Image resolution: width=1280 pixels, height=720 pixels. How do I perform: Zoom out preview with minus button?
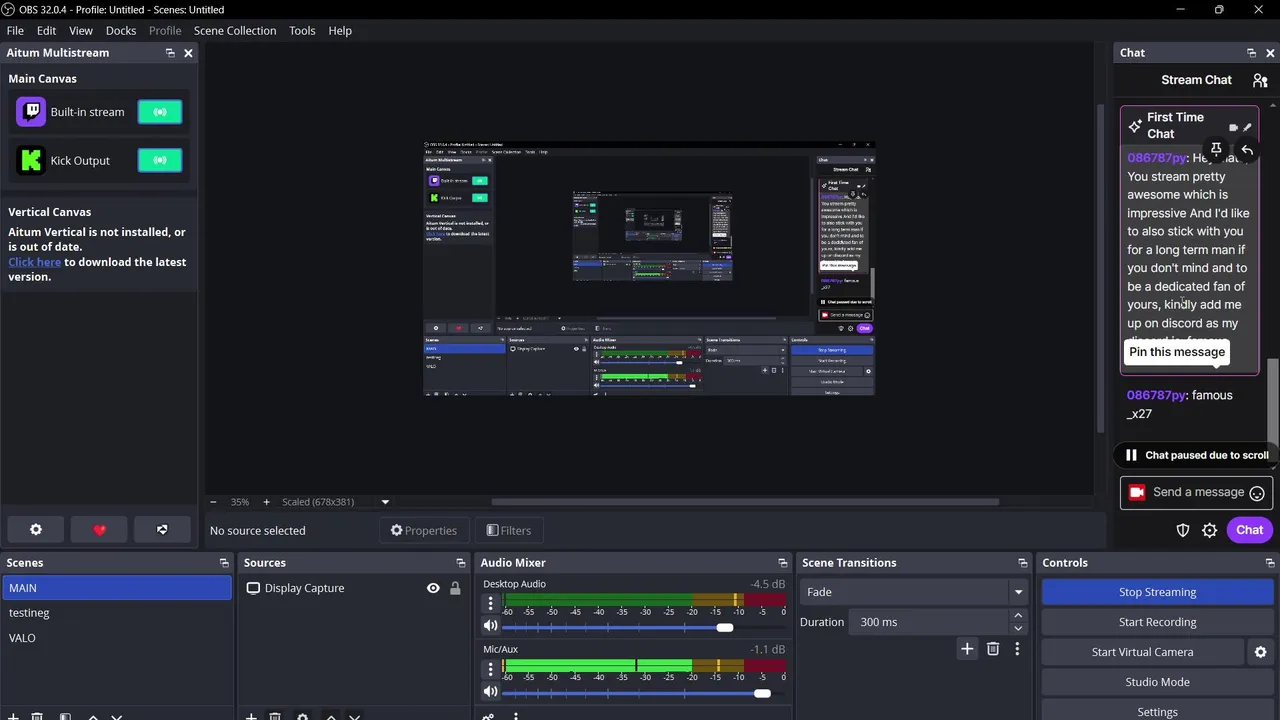pos(212,502)
